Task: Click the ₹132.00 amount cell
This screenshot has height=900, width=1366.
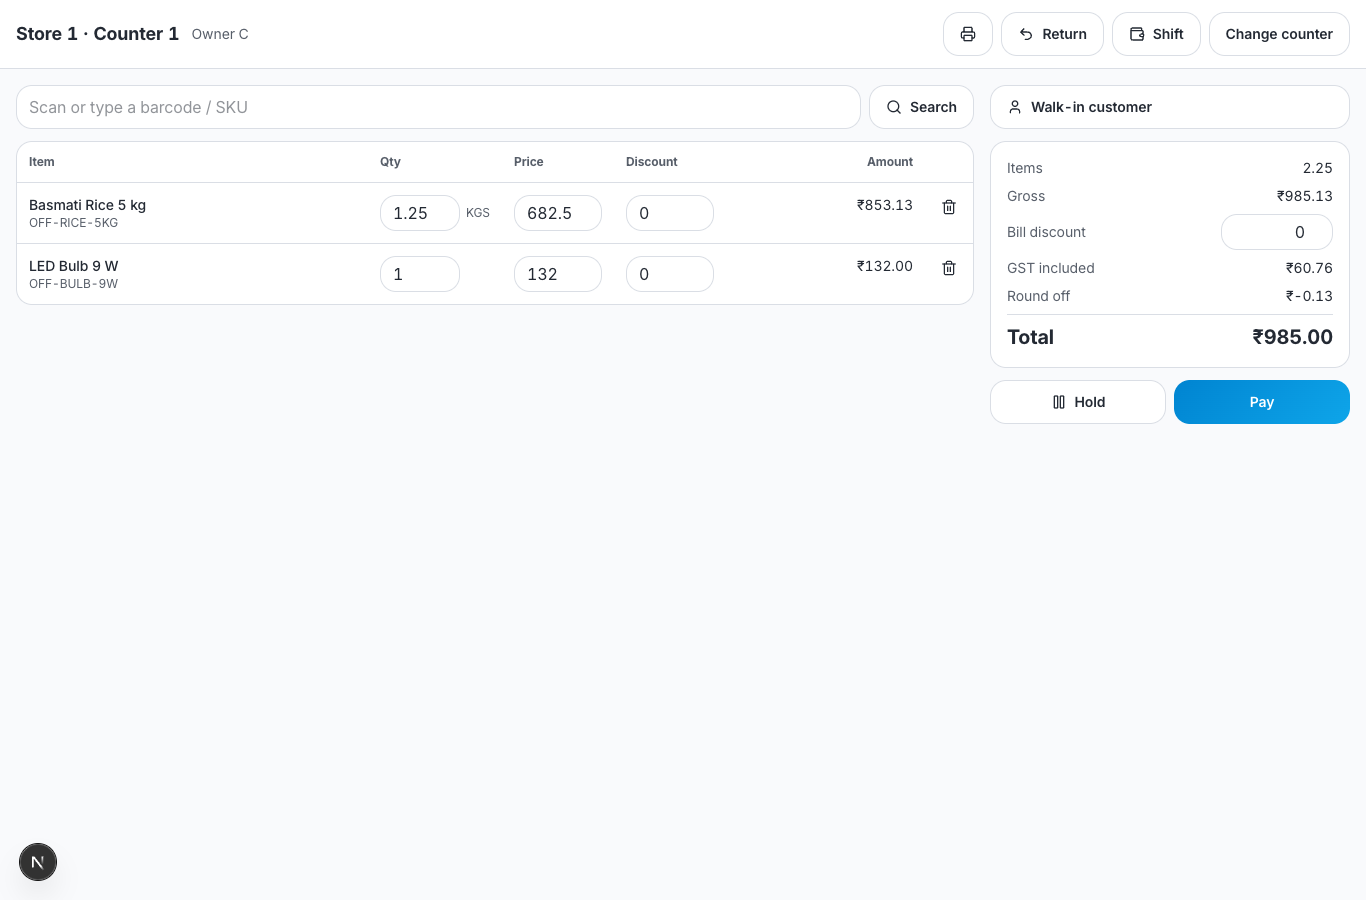Action: [885, 266]
